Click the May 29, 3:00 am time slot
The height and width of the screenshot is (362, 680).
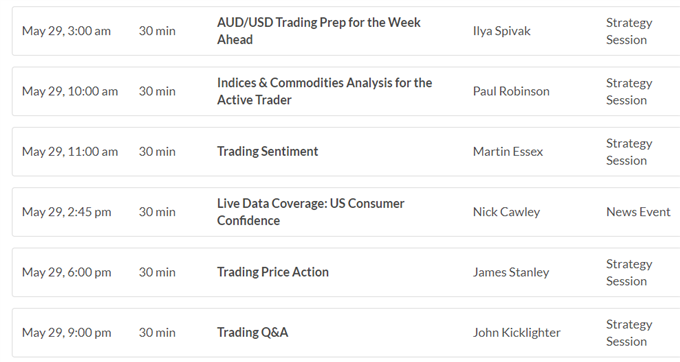(x=66, y=31)
